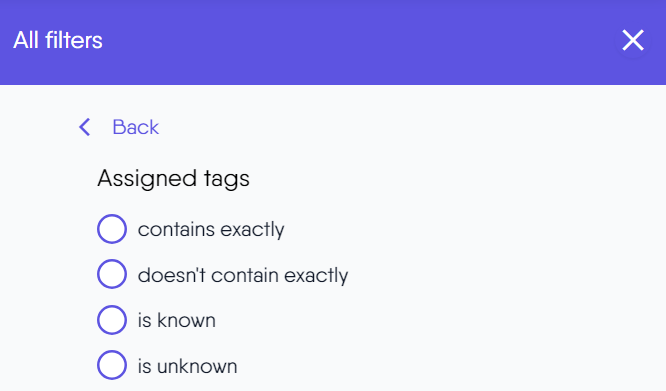Image resolution: width=666 pixels, height=391 pixels.
Task: Select the 'contains exactly' radio button
Action: 112,229
